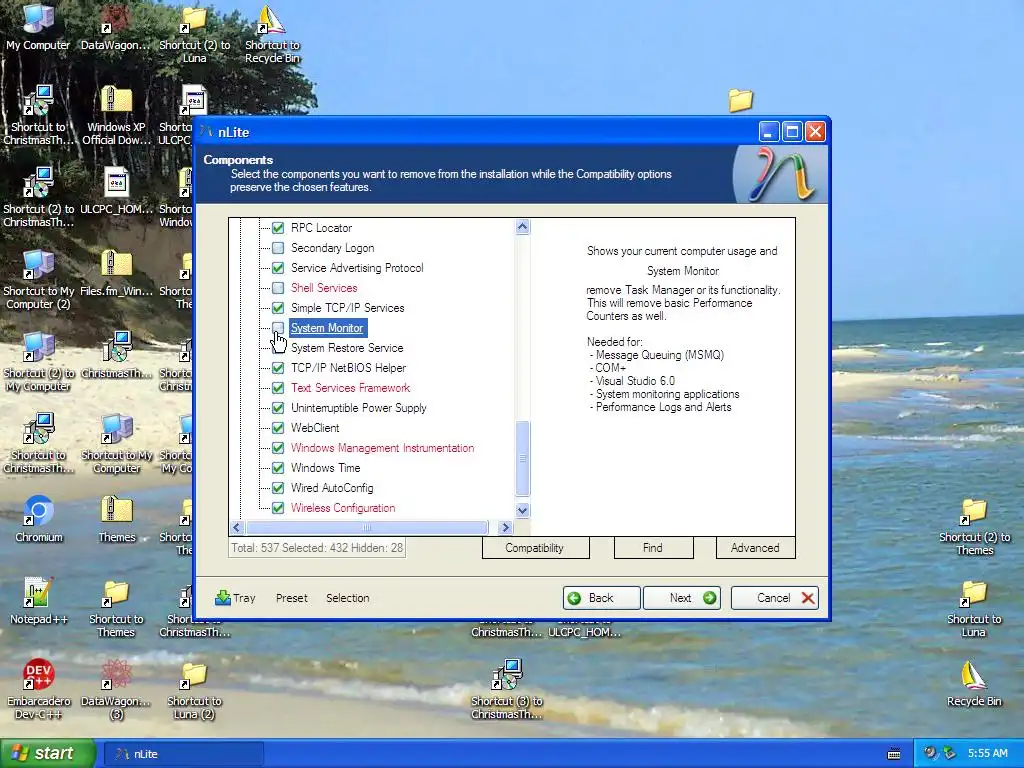Uncheck Wireless Configuration checkbox
The image size is (1024, 768).
pos(278,508)
